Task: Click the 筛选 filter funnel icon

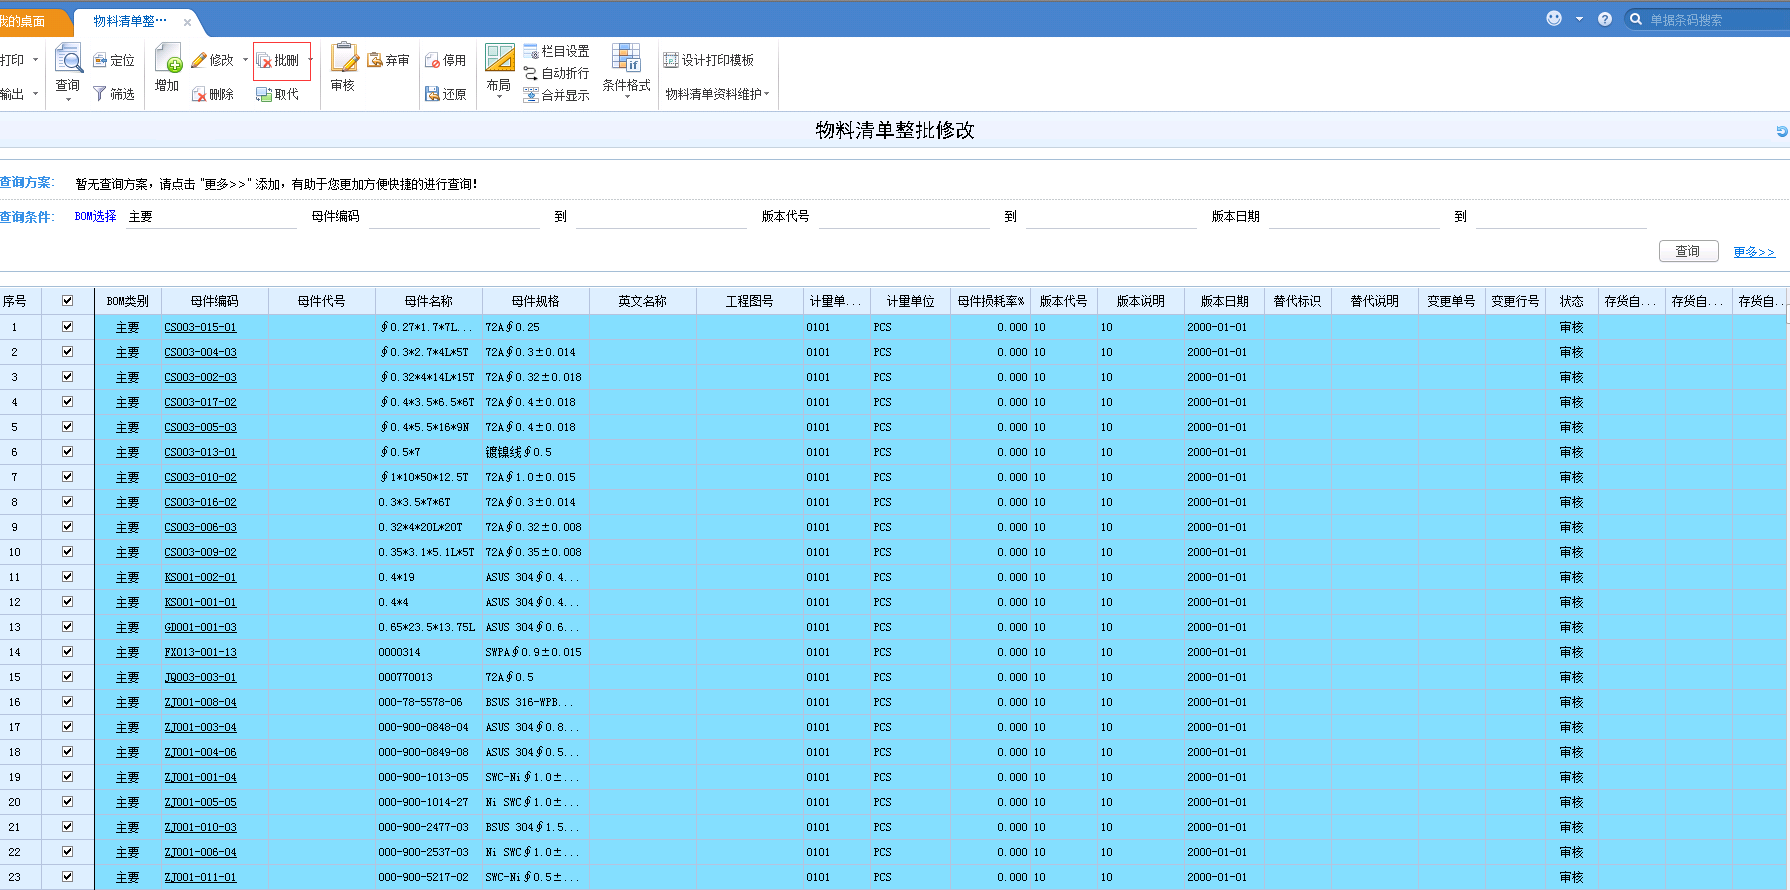Action: click(x=100, y=94)
